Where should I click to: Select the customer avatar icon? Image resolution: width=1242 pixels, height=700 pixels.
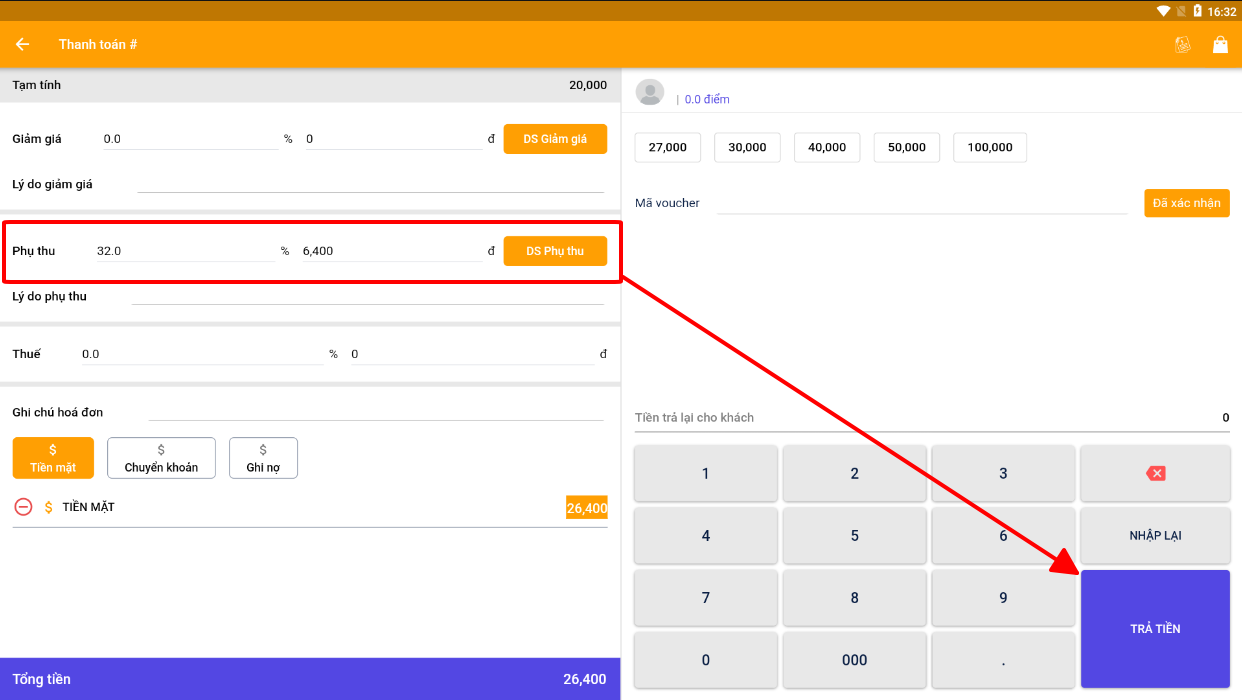coord(650,92)
